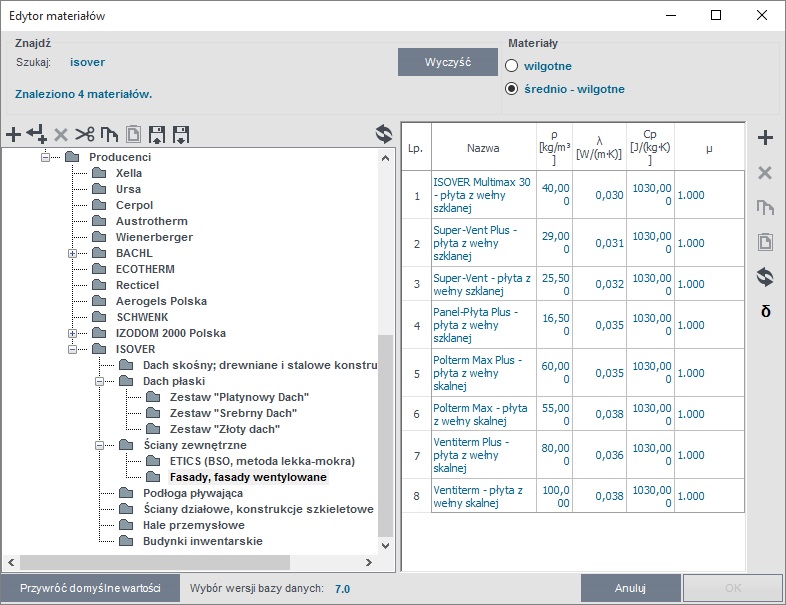Image resolution: width=786 pixels, height=605 pixels.
Task: Click the ISOVER Multimax 30 material row
Action: tap(573, 195)
